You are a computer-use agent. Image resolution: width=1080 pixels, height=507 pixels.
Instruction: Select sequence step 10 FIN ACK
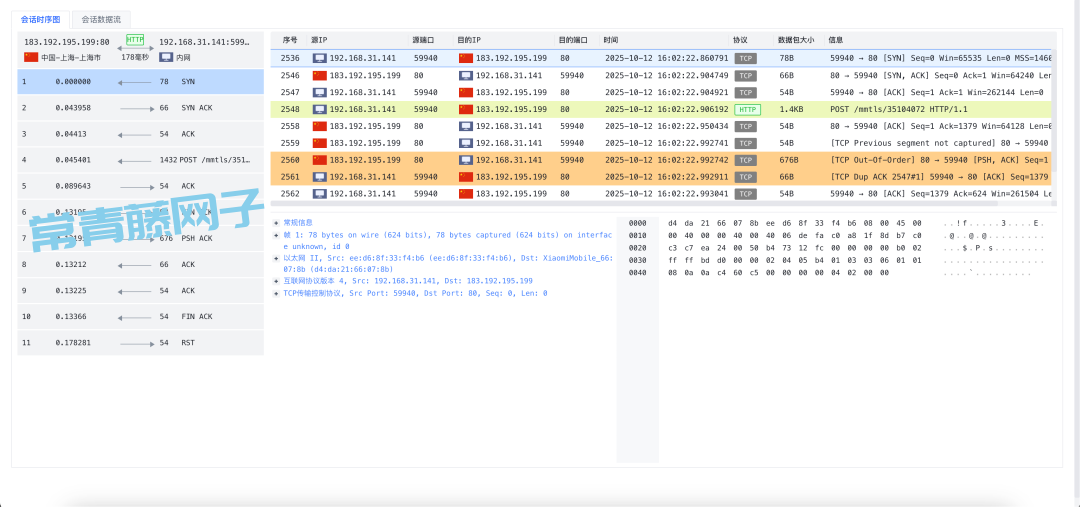(x=140, y=317)
